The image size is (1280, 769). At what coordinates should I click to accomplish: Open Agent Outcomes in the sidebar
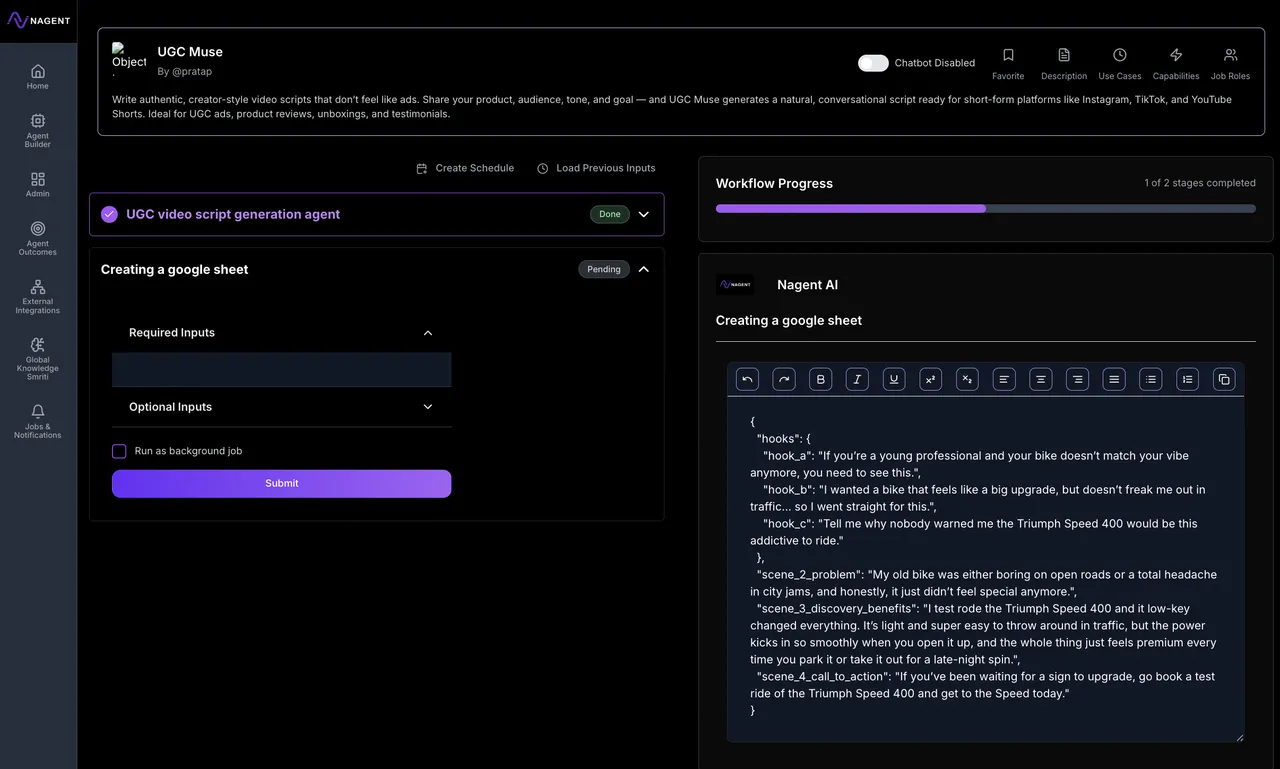pyautogui.click(x=38, y=238)
